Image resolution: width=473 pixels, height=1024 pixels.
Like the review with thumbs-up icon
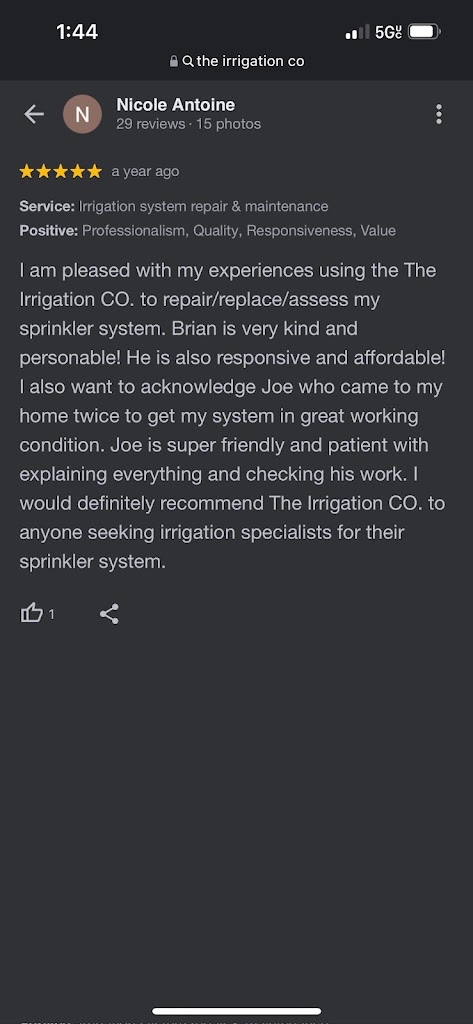31,613
